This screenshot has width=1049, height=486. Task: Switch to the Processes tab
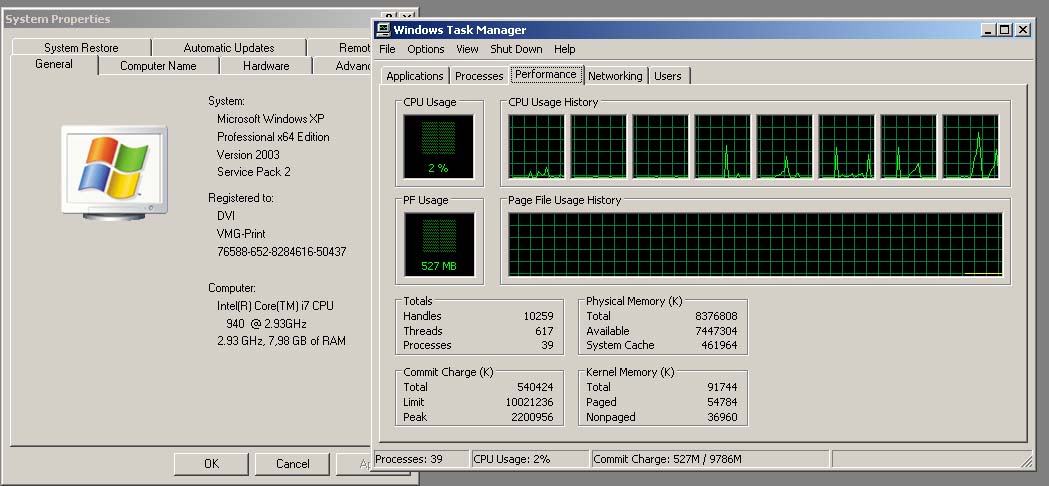pos(479,76)
